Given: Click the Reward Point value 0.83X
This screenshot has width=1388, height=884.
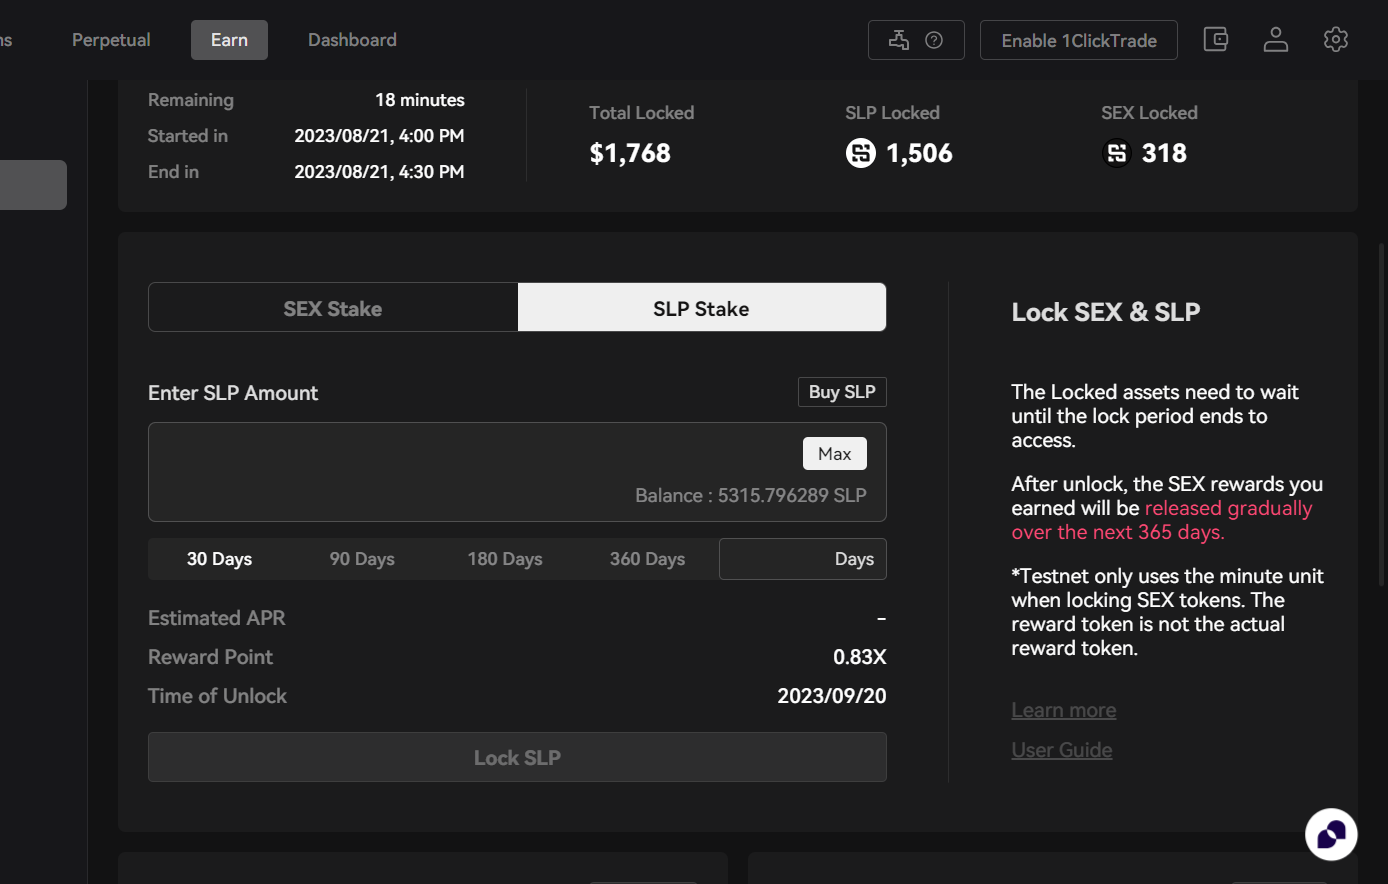Looking at the screenshot, I should click(x=860, y=657).
